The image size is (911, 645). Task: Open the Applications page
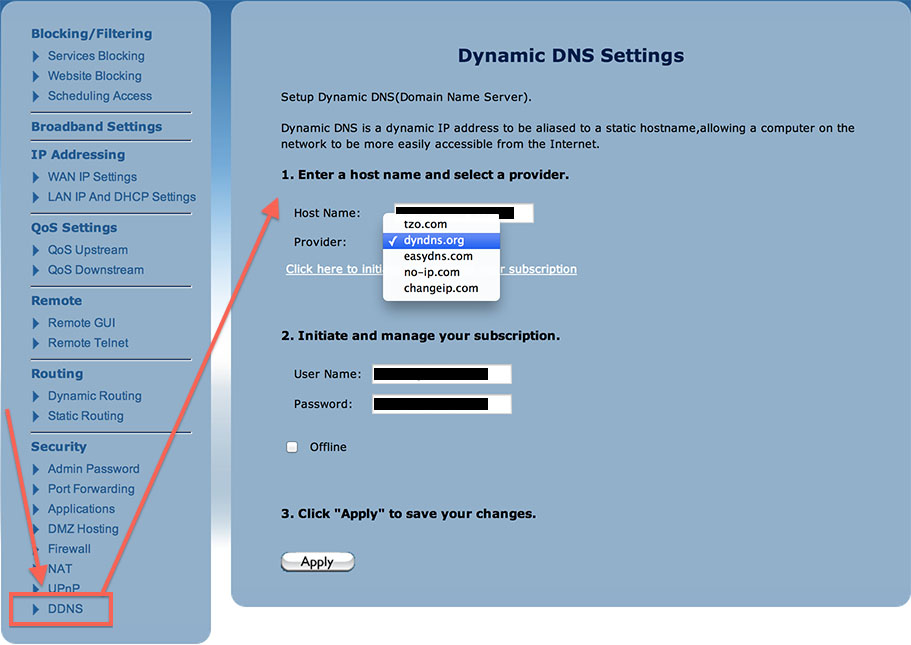click(x=81, y=509)
